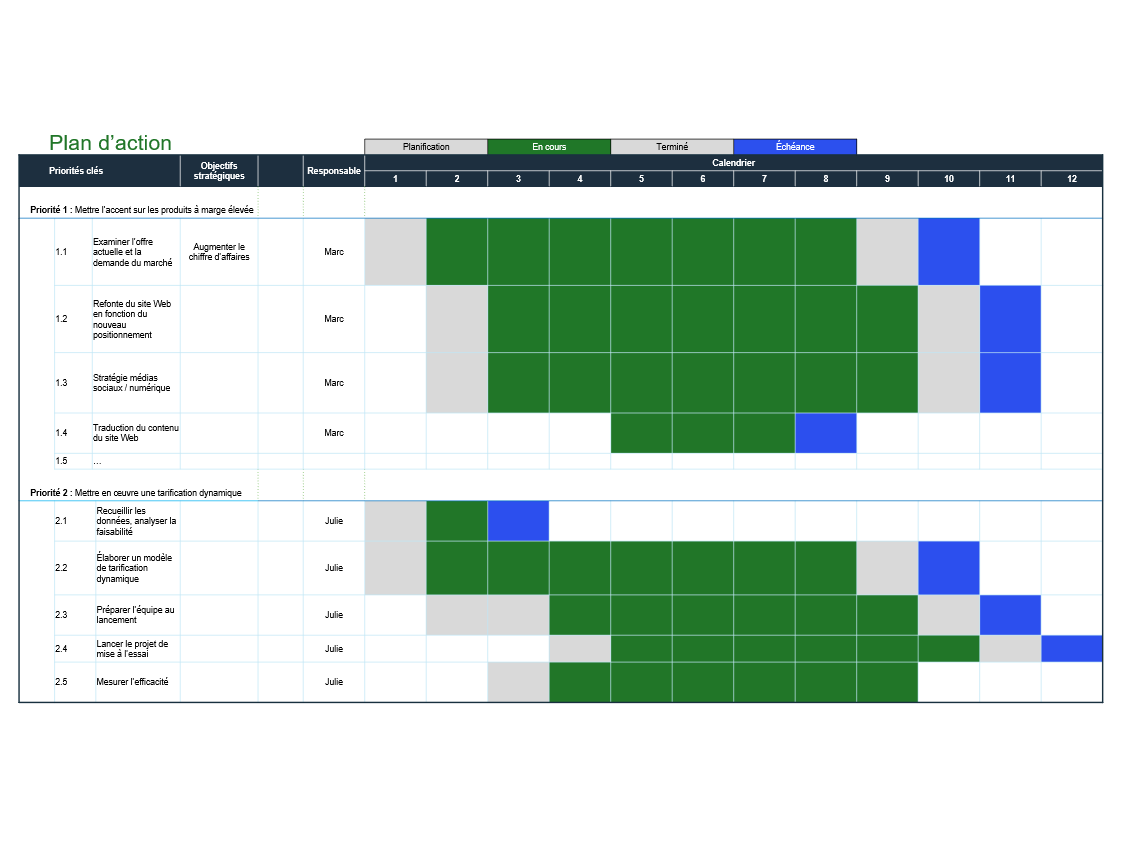Select the blue Échéance legend cell
This screenshot has height=853, width=1137.
point(795,147)
